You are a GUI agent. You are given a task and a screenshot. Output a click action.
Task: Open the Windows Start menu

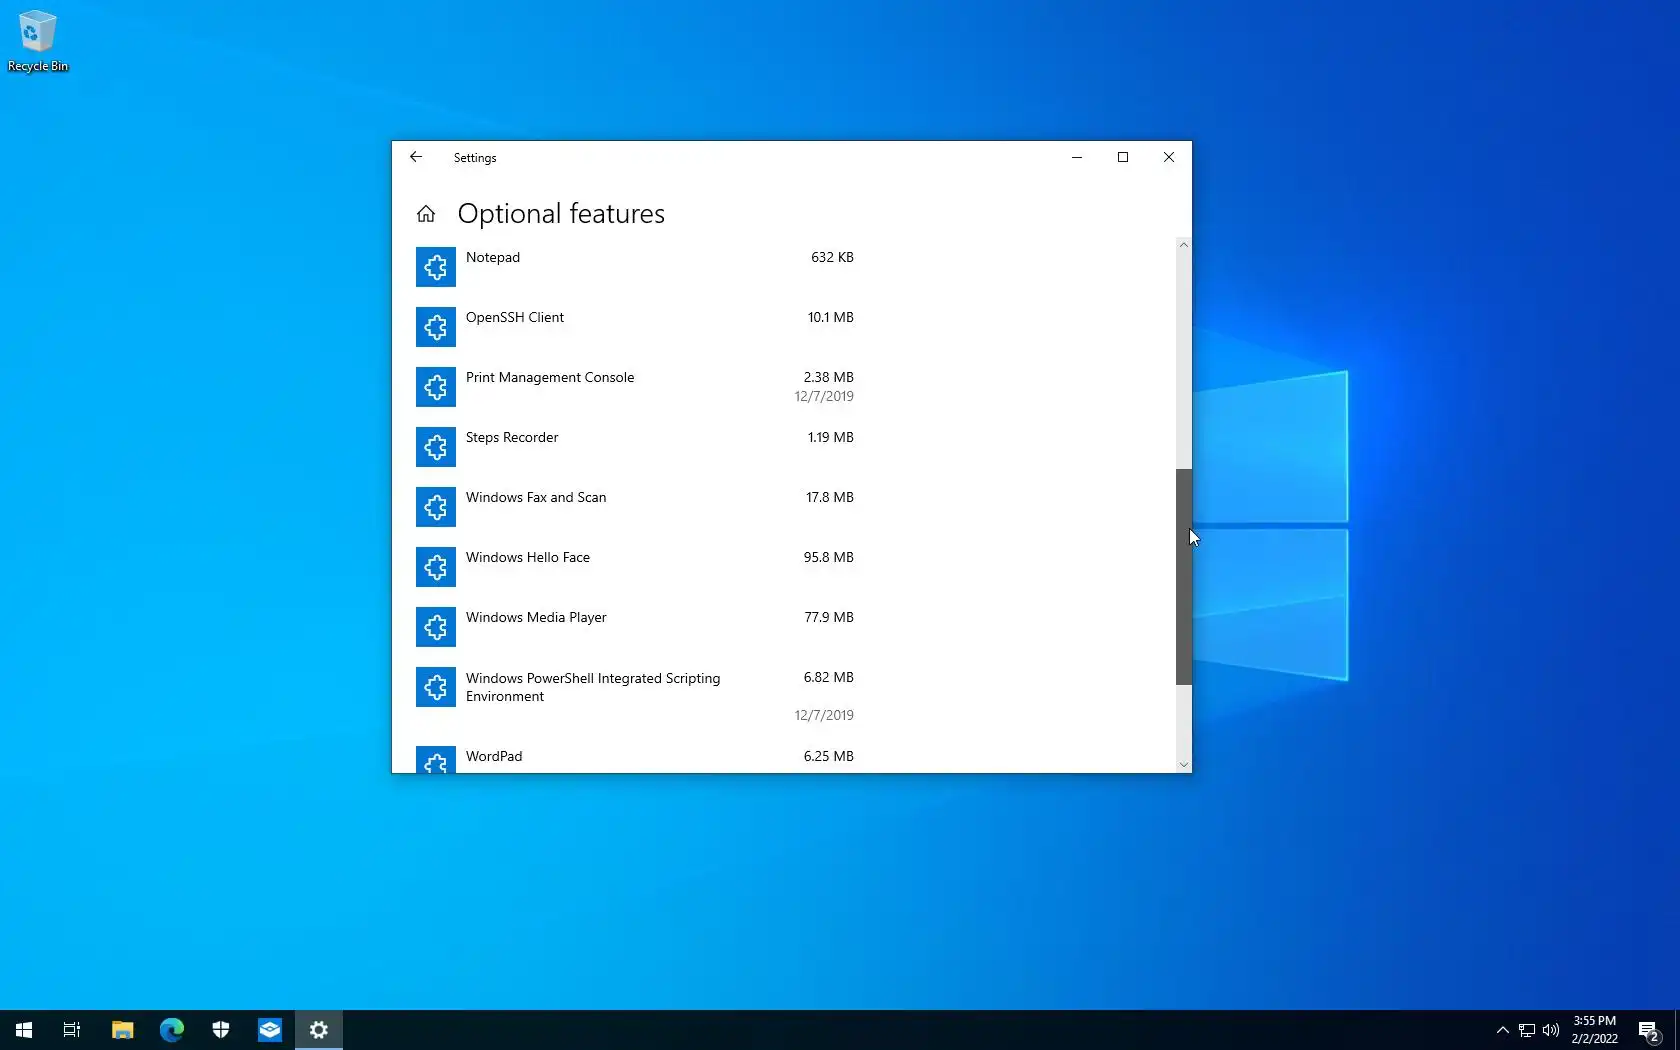coord(24,1030)
